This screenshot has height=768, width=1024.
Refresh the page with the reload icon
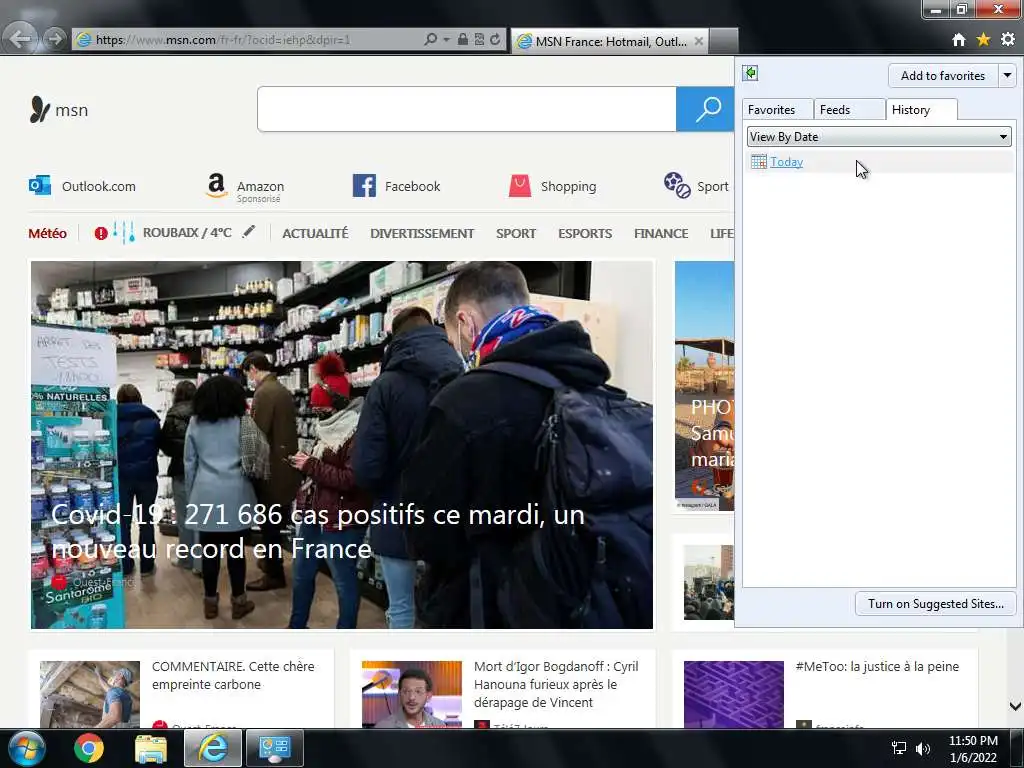pyautogui.click(x=496, y=40)
